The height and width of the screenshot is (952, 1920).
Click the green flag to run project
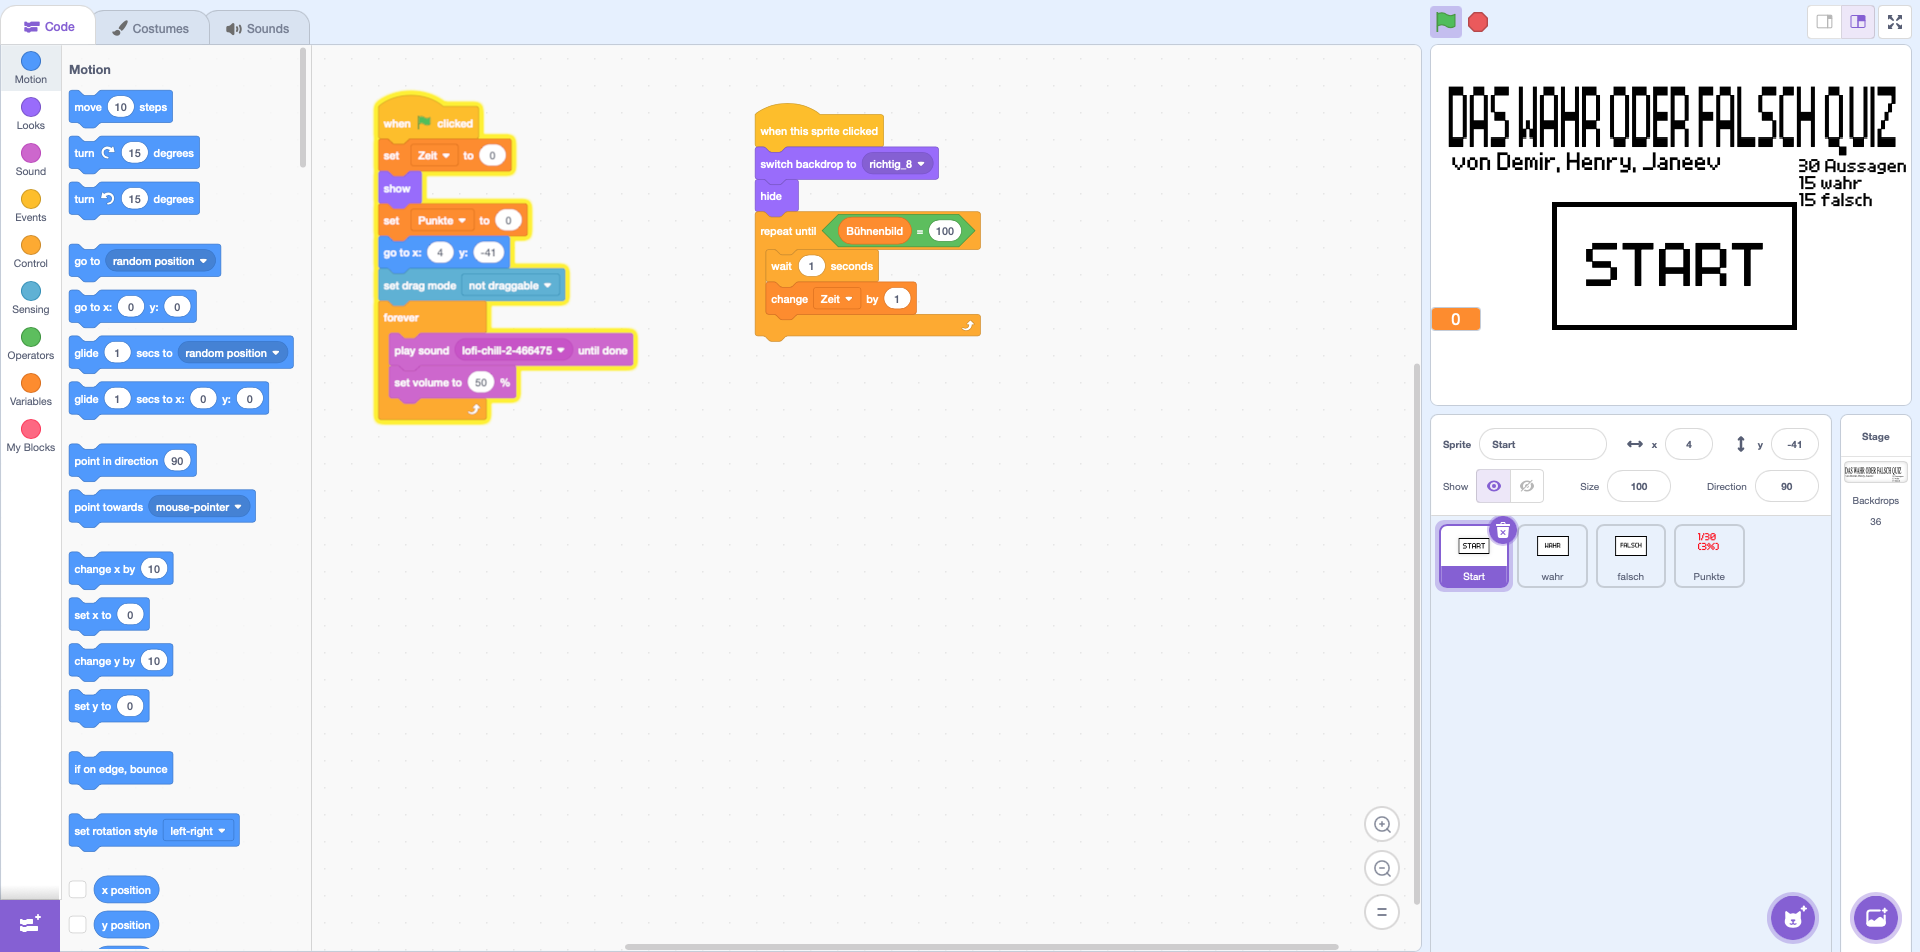tap(1445, 22)
